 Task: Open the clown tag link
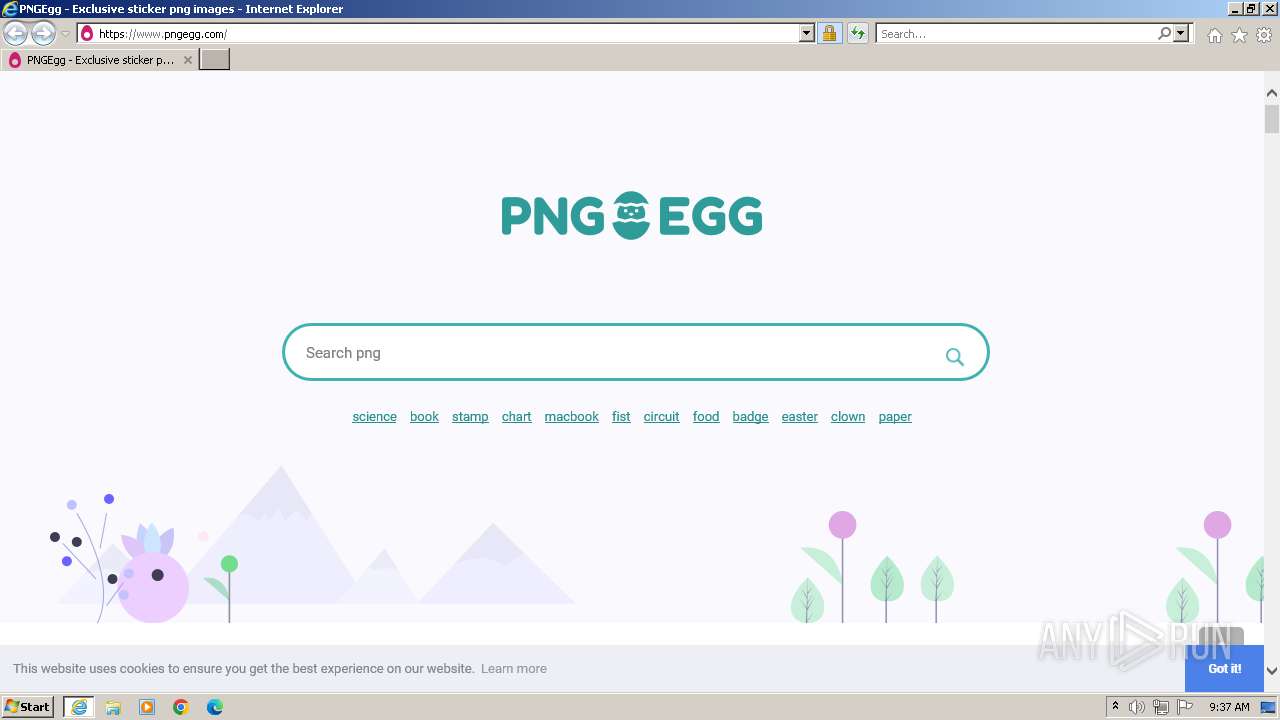tap(848, 417)
